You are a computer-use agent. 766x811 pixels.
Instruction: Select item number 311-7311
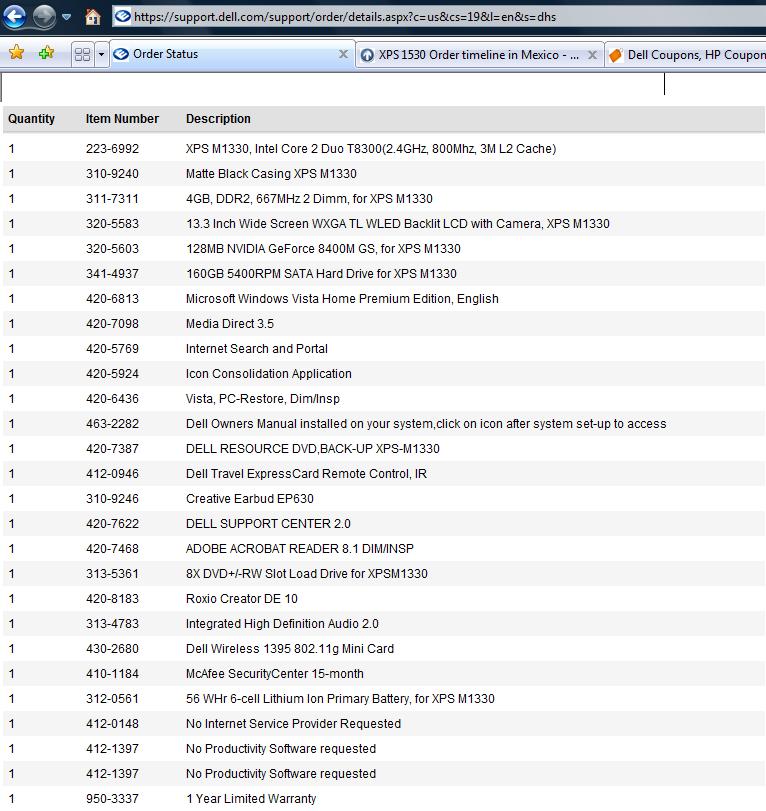(x=112, y=199)
